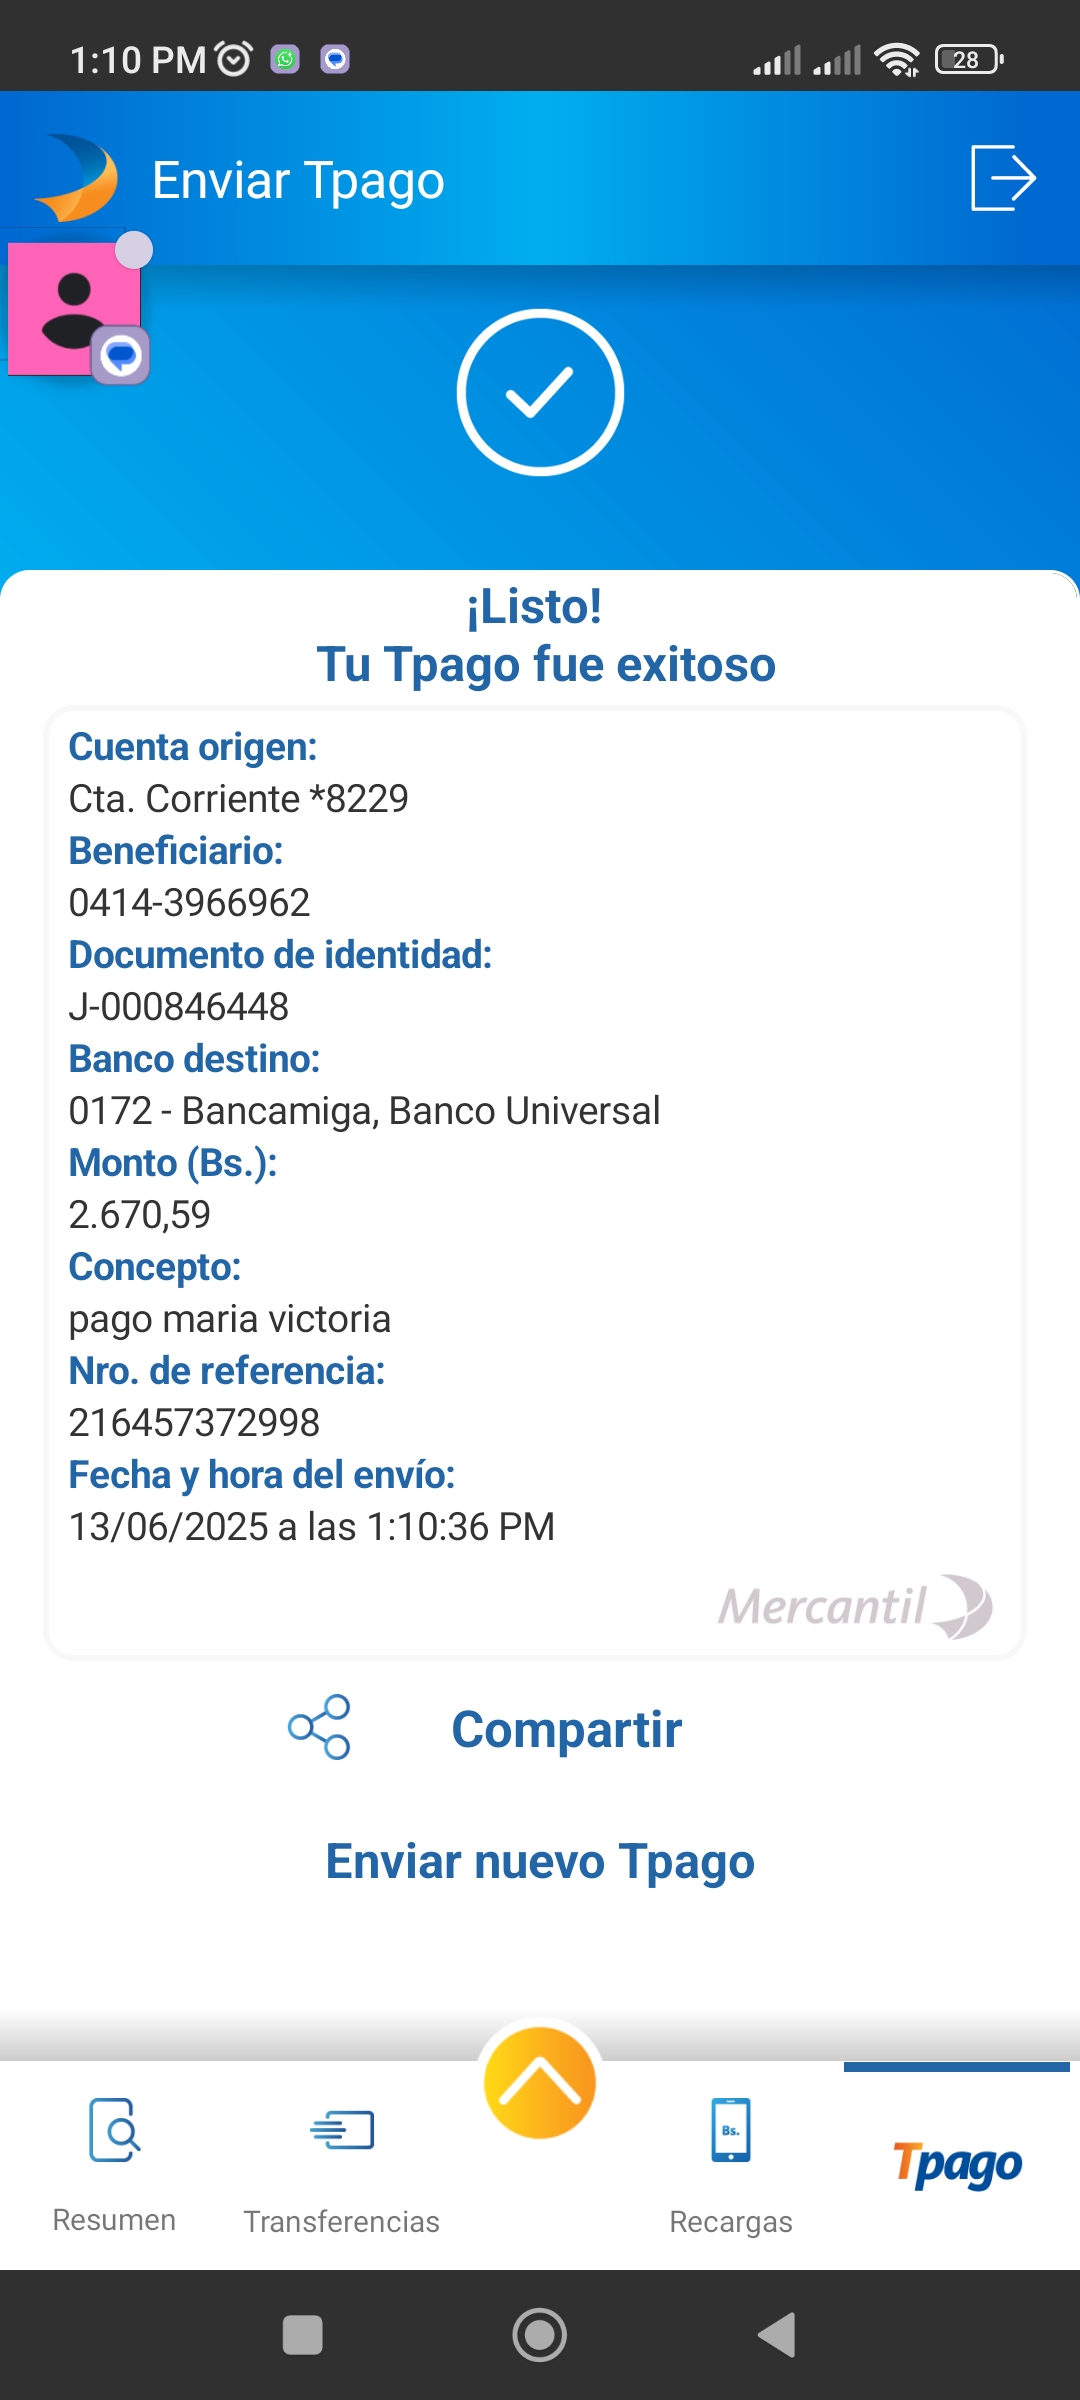Tap the success checkmark circle
This screenshot has height=2400, width=1080.
[x=540, y=392]
